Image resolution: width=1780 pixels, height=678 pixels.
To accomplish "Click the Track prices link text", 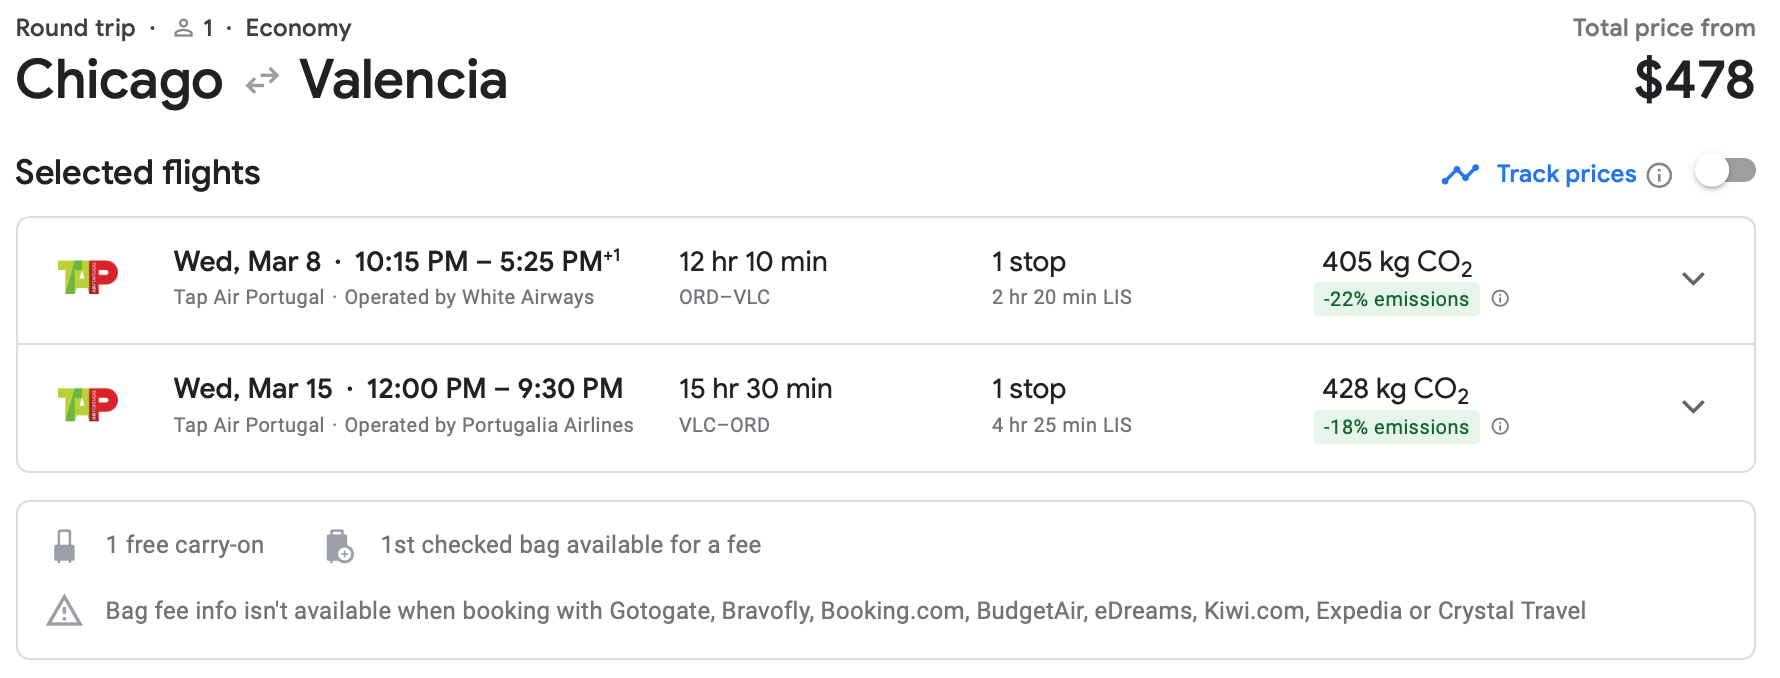I will 1566,174.
